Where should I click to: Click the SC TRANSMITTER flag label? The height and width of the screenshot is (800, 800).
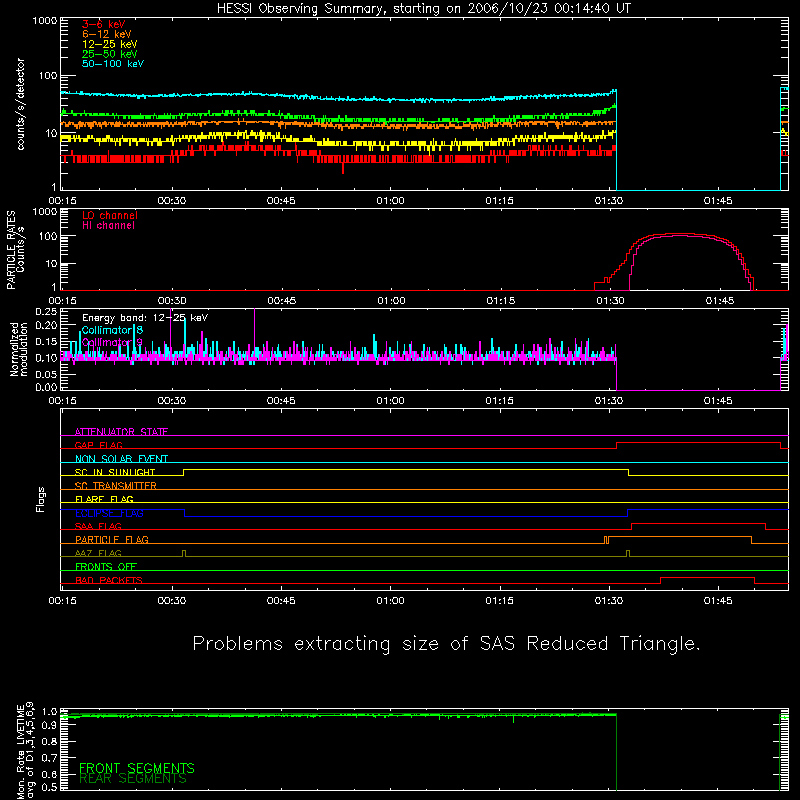[x=116, y=486]
